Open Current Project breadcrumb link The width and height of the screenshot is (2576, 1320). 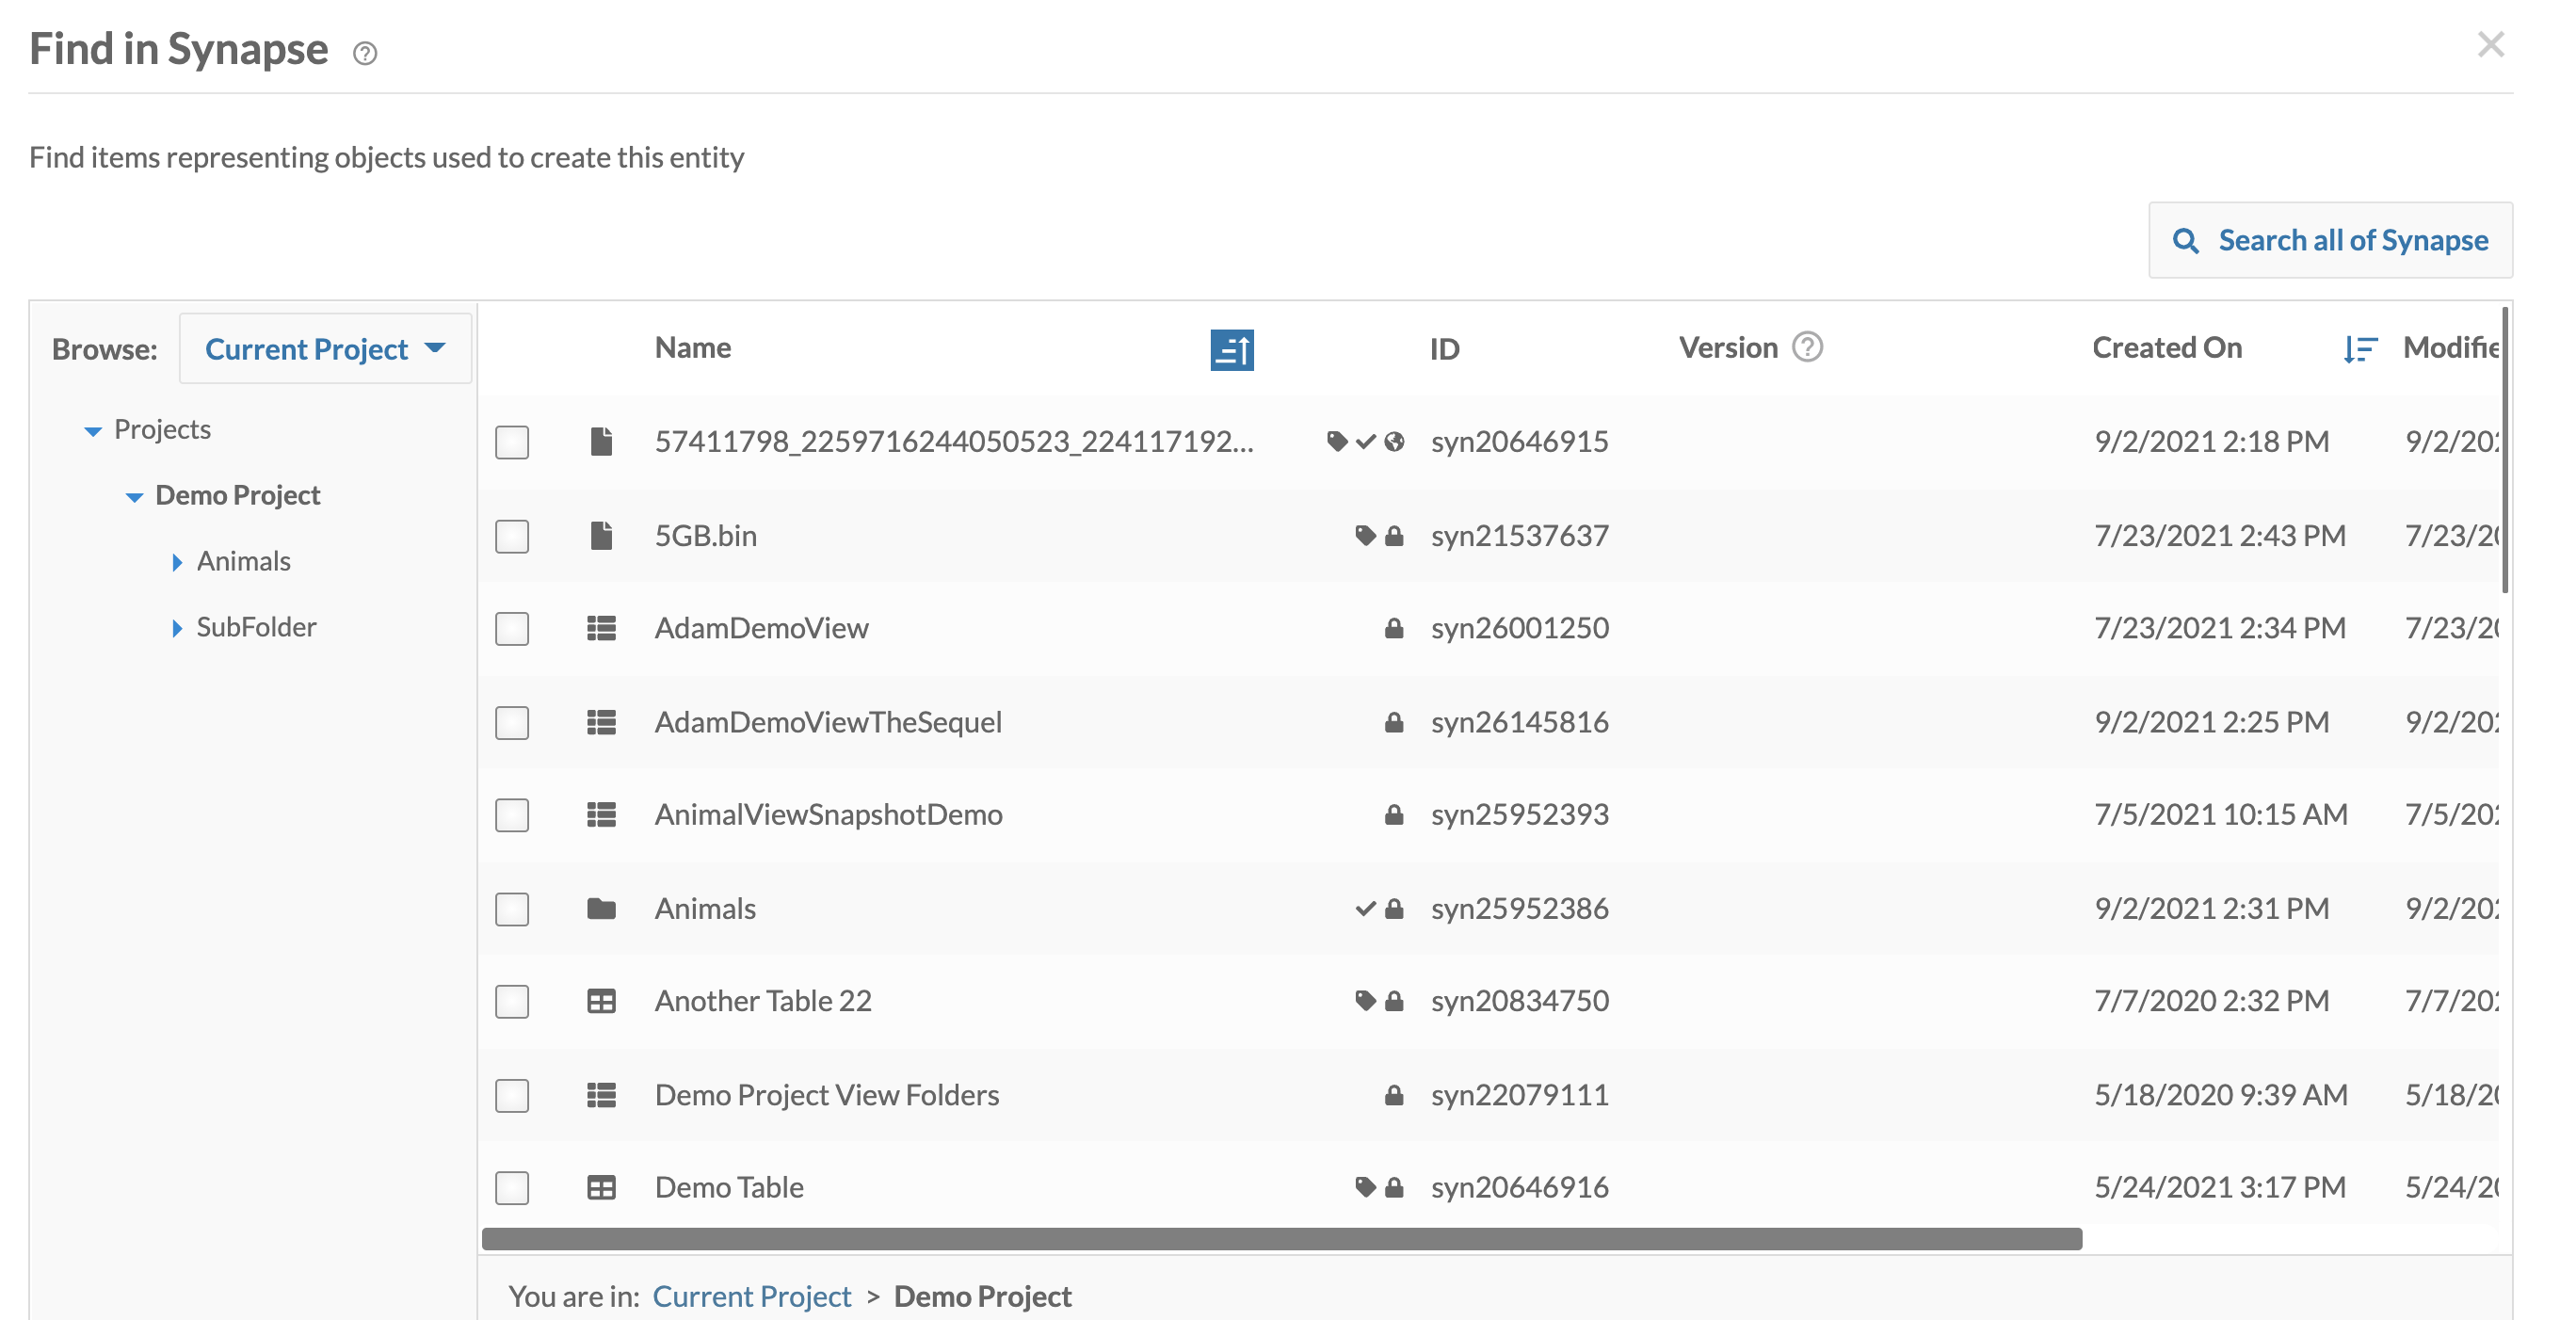click(x=751, y=1296)
